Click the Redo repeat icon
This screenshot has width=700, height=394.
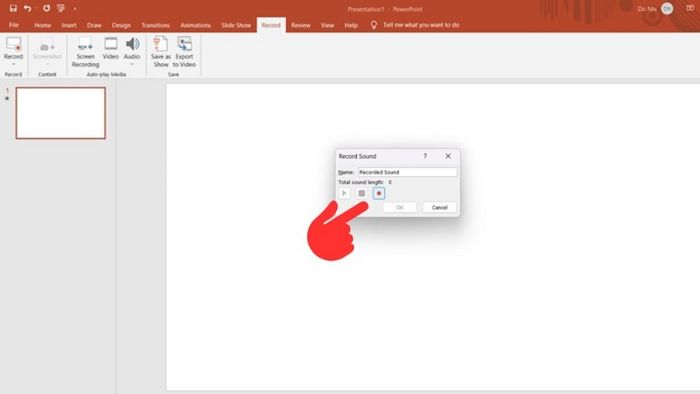46,8
